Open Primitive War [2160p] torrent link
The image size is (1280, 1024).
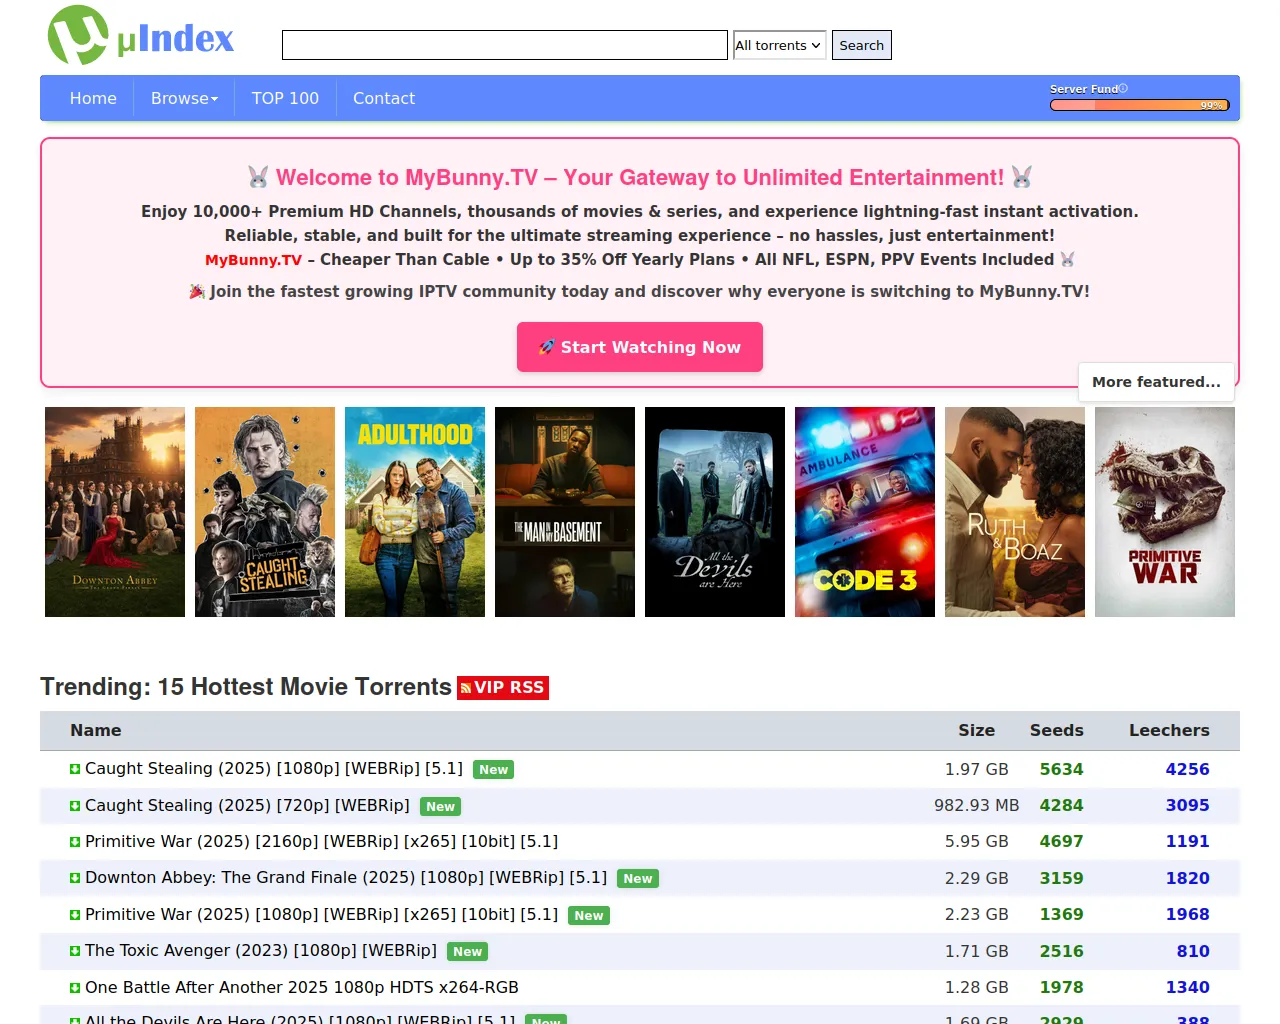pos(322,841)
